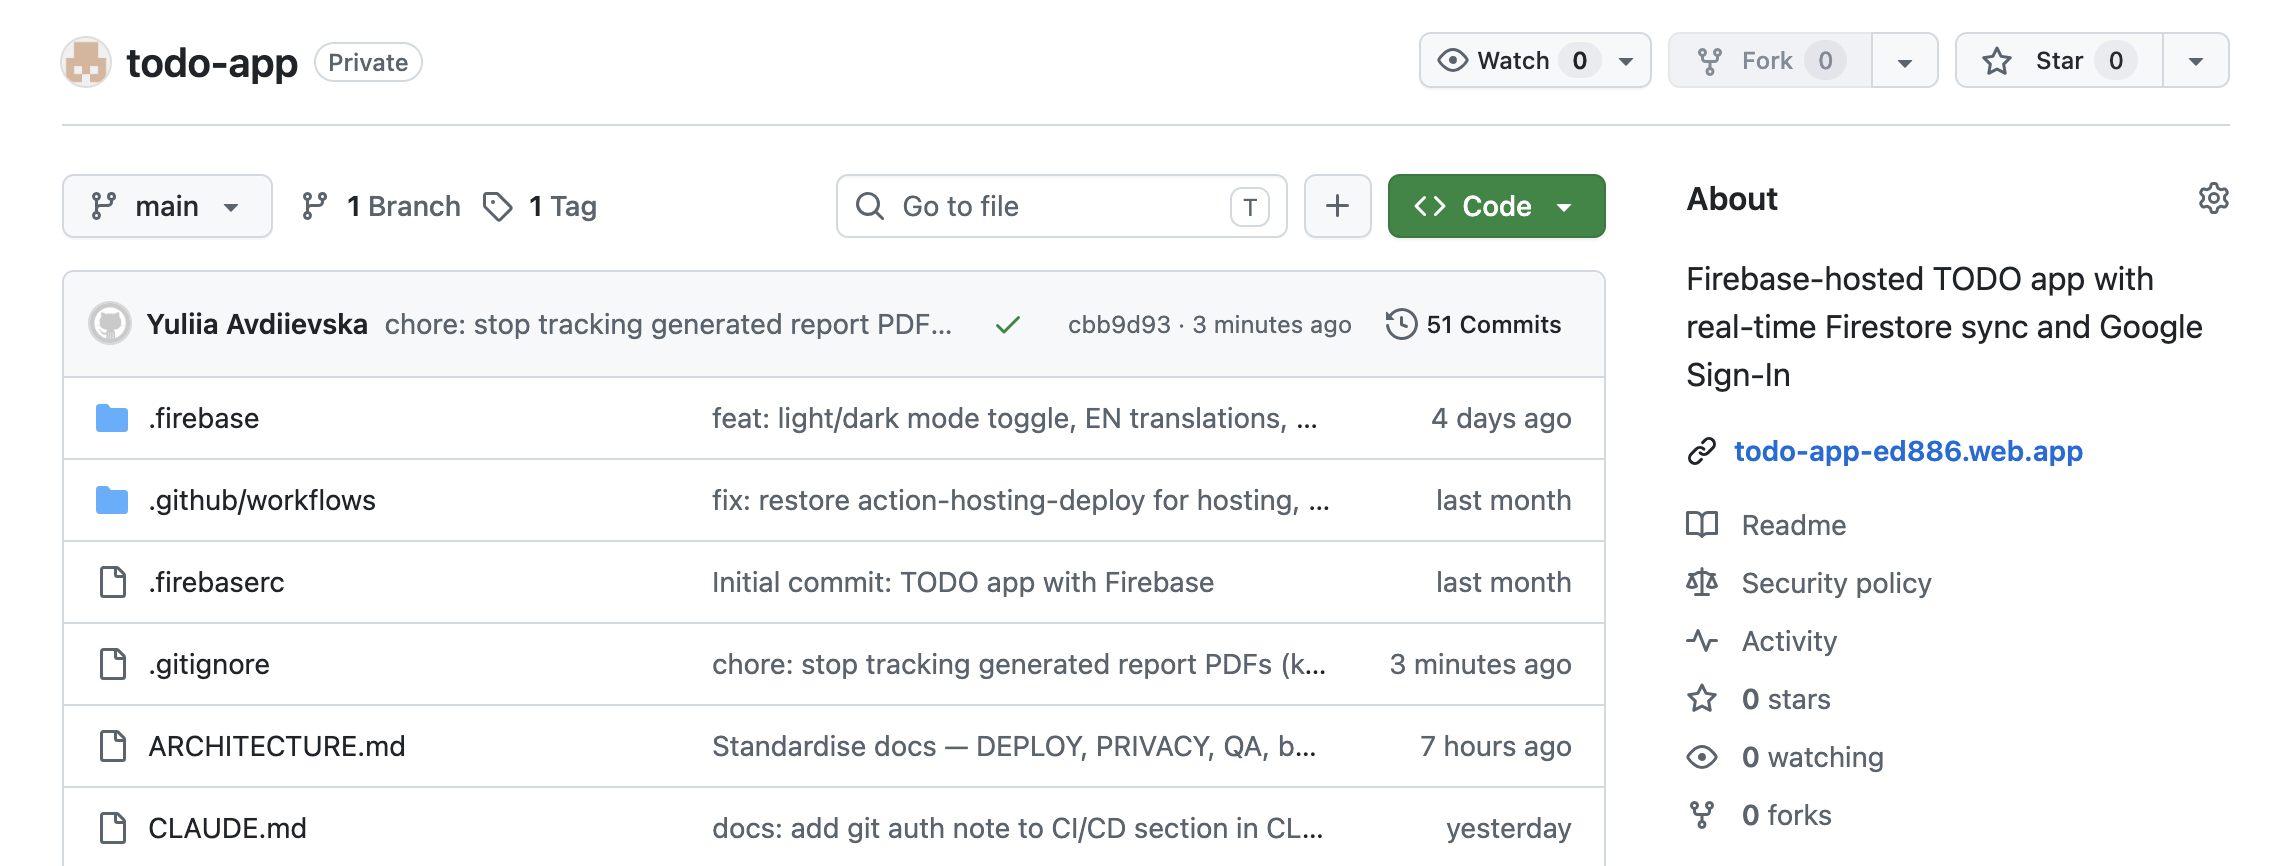This screenshot has height=866, width=2280.
Task: Open the latest commit message about report PDFs
Action: (668, 324)
